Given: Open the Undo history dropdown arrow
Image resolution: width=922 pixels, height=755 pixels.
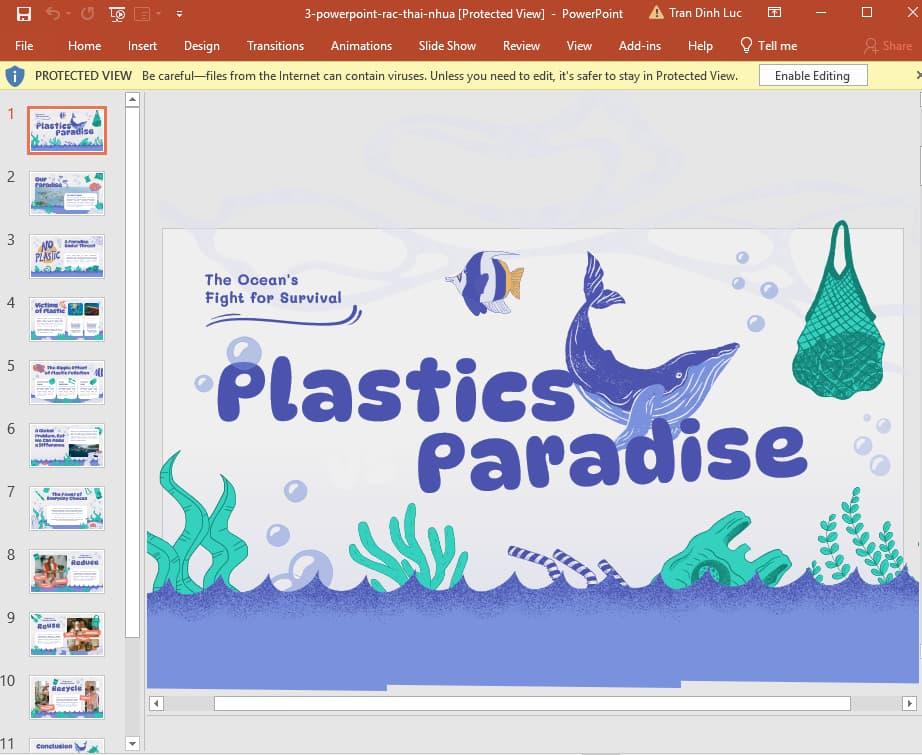Looking at the screenshot, I should (x=67, y=13).
